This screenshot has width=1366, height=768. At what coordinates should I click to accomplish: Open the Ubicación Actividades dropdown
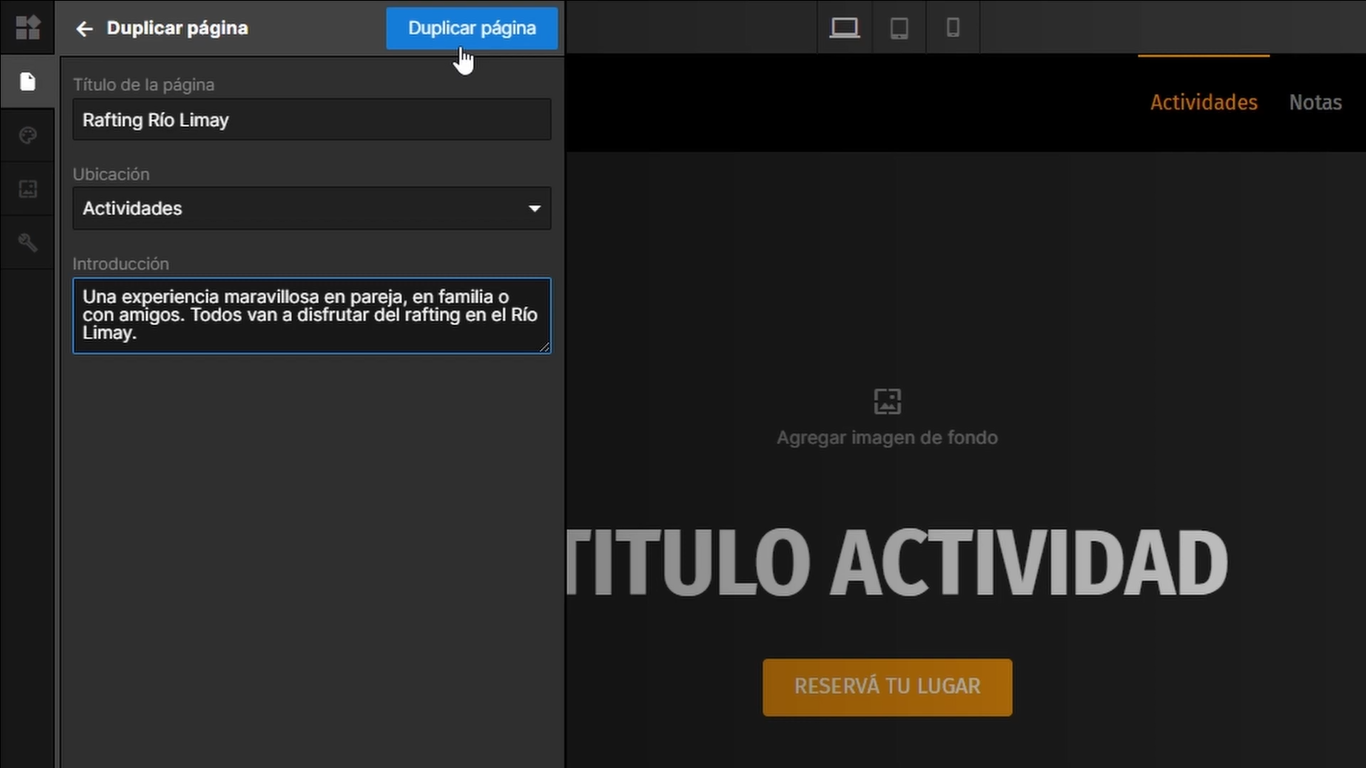coord(312,209)
